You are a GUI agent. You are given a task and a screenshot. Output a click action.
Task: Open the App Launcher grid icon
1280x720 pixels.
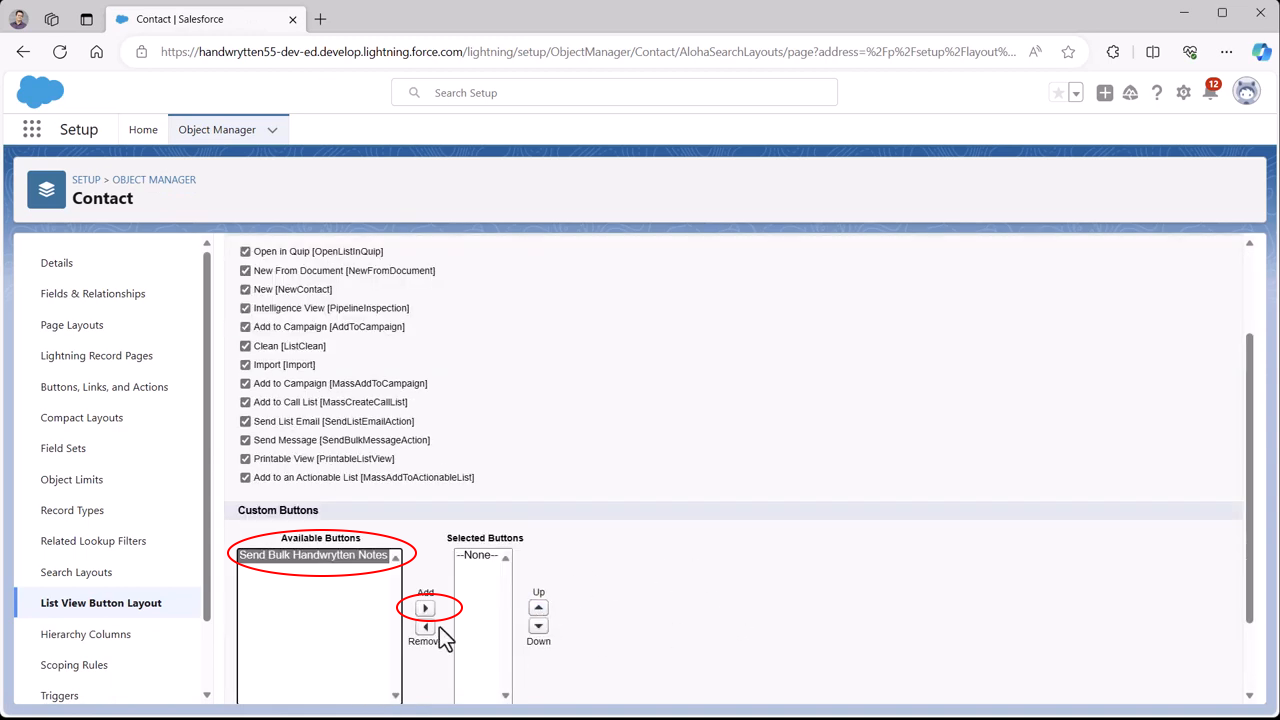32,129
